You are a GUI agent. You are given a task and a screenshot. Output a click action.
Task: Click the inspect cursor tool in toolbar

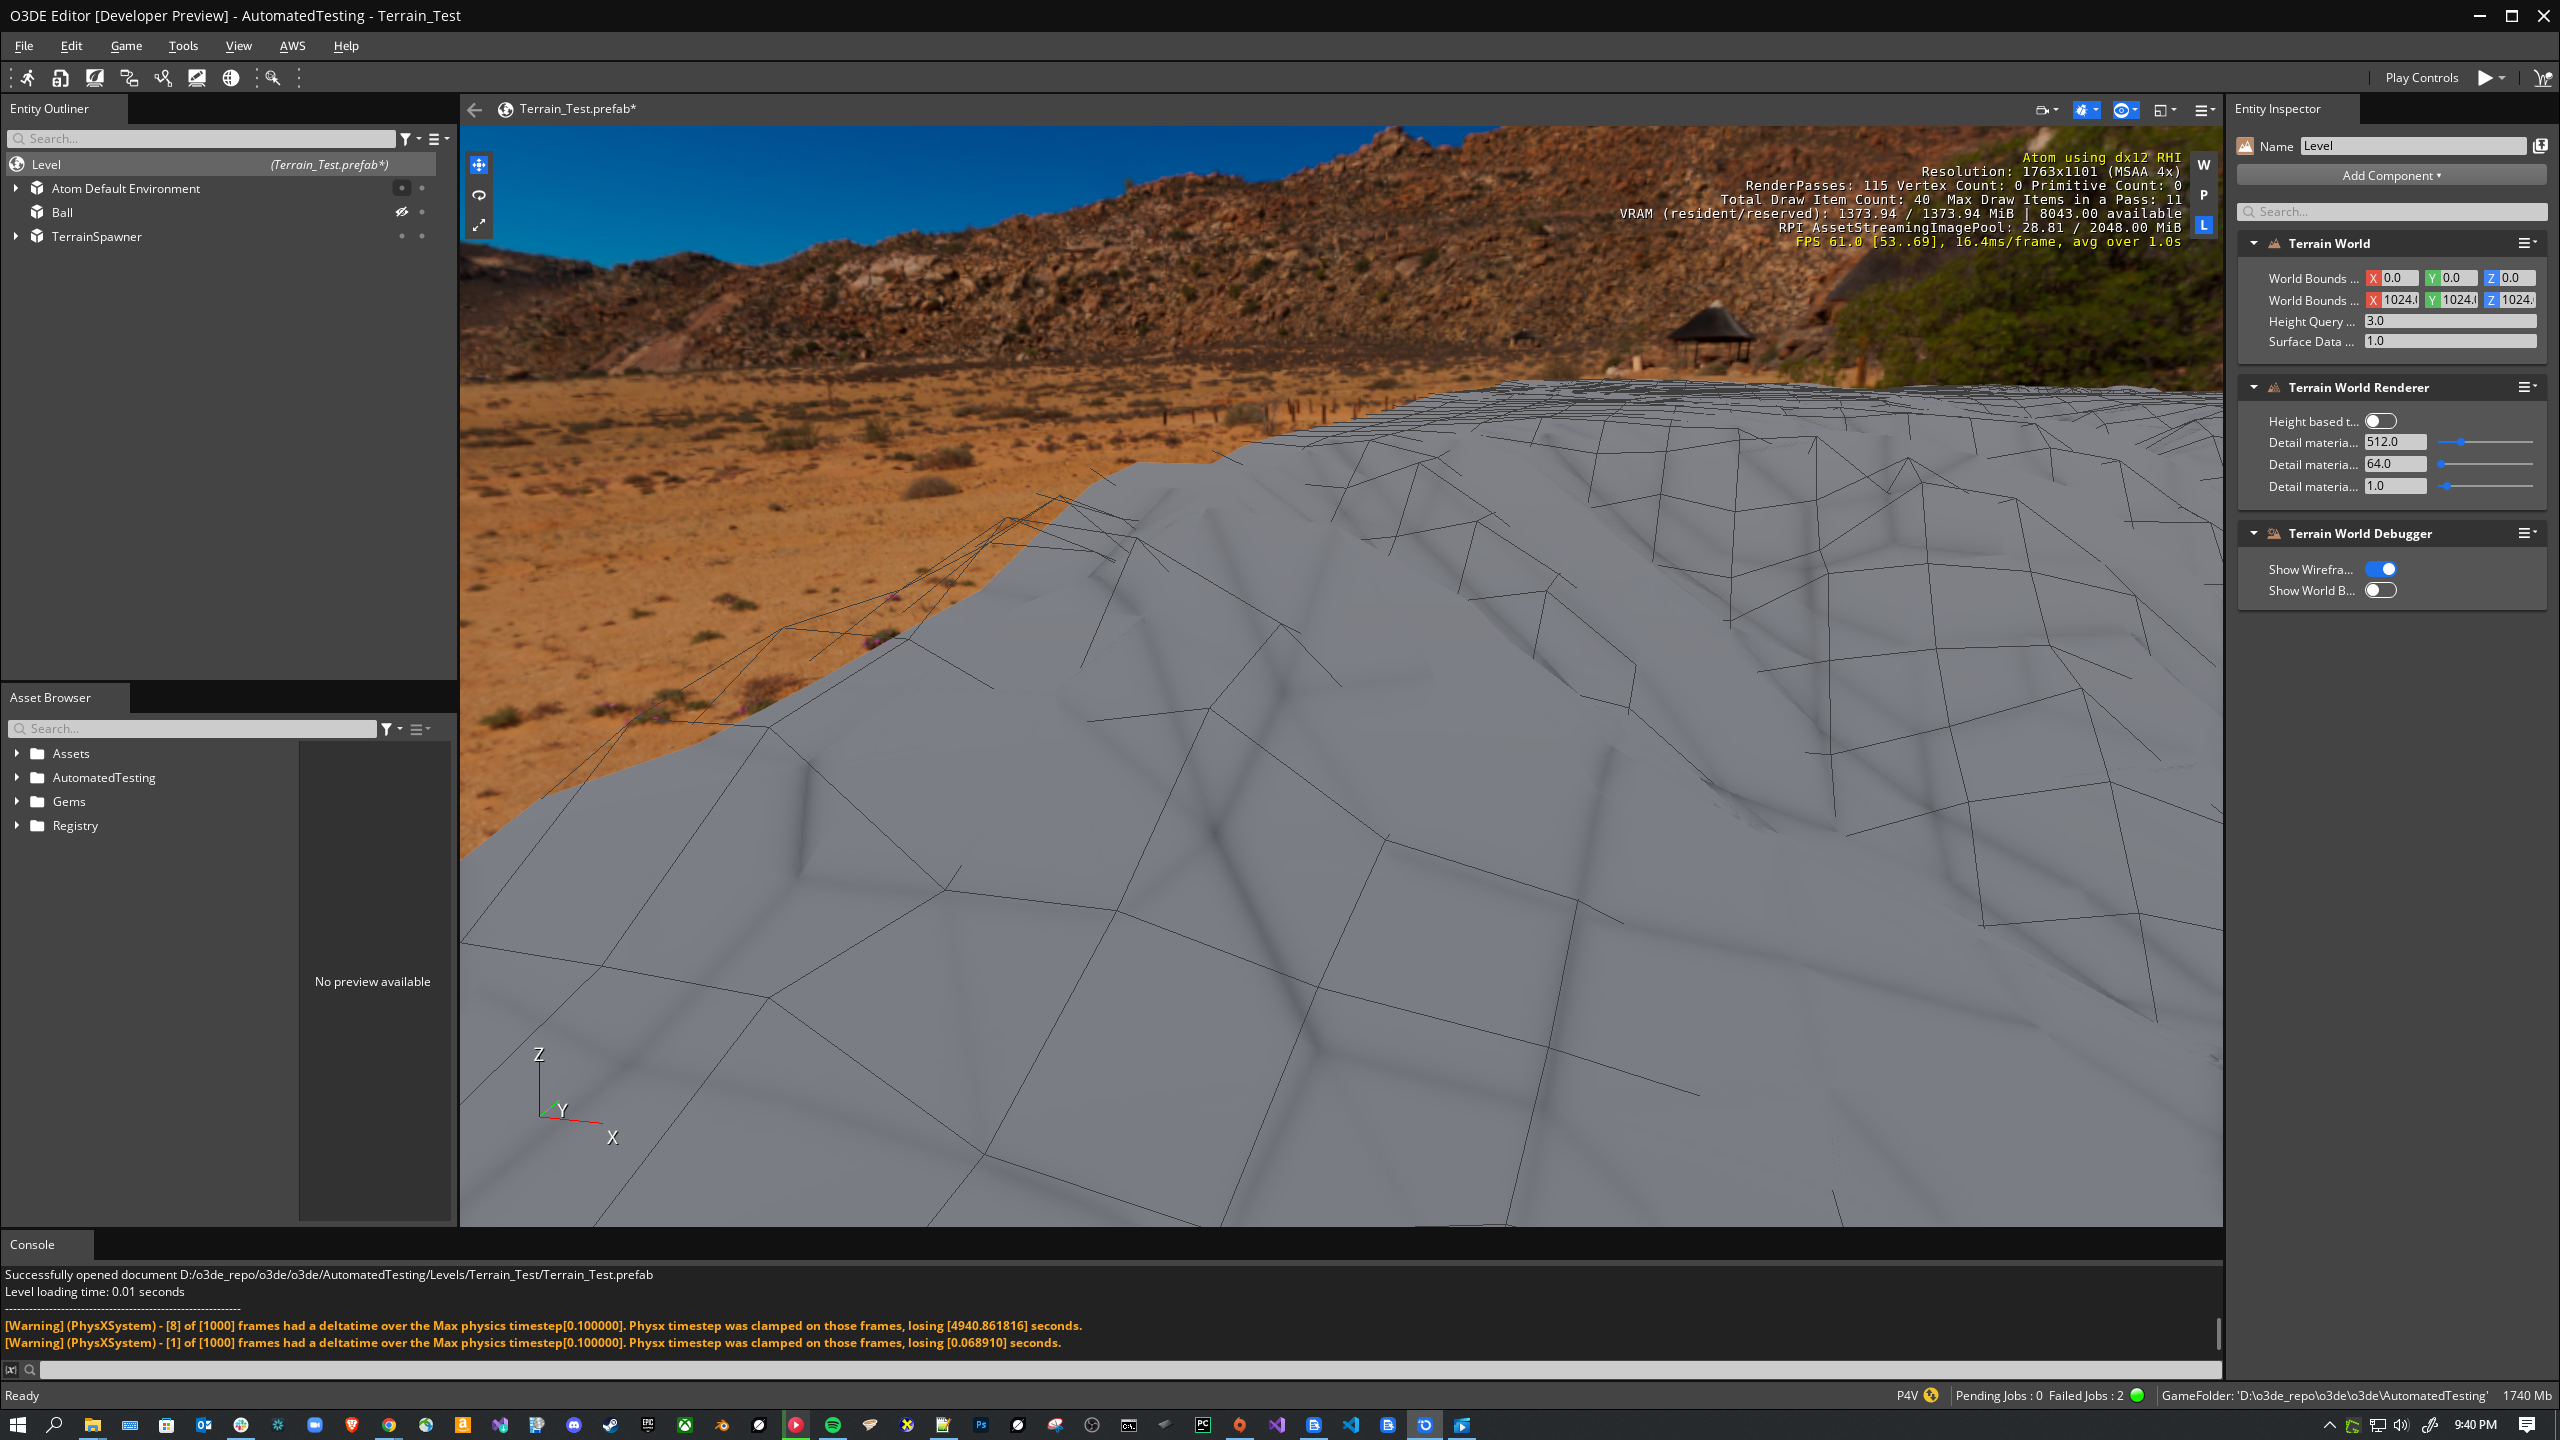point(272,78)
